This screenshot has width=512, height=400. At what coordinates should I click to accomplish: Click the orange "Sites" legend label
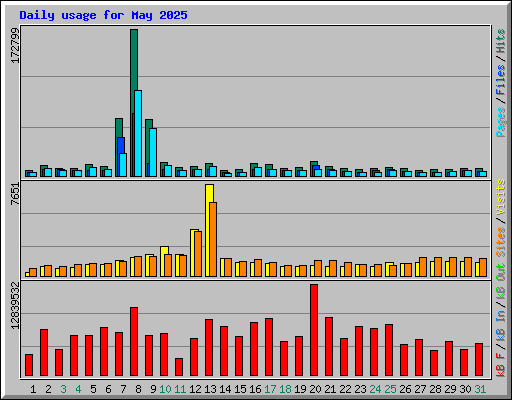click(500, 242)
